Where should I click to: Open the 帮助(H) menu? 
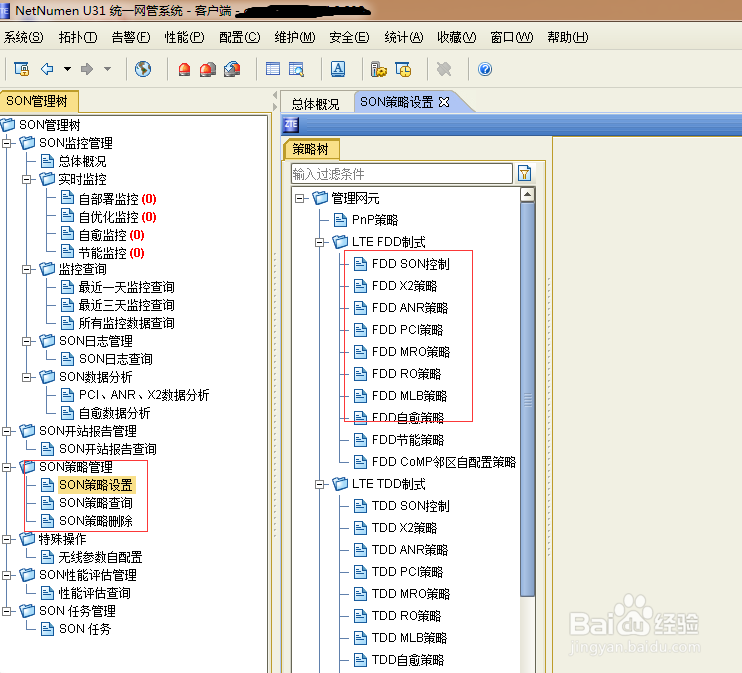pyautogui.click(x=567, y=37)
